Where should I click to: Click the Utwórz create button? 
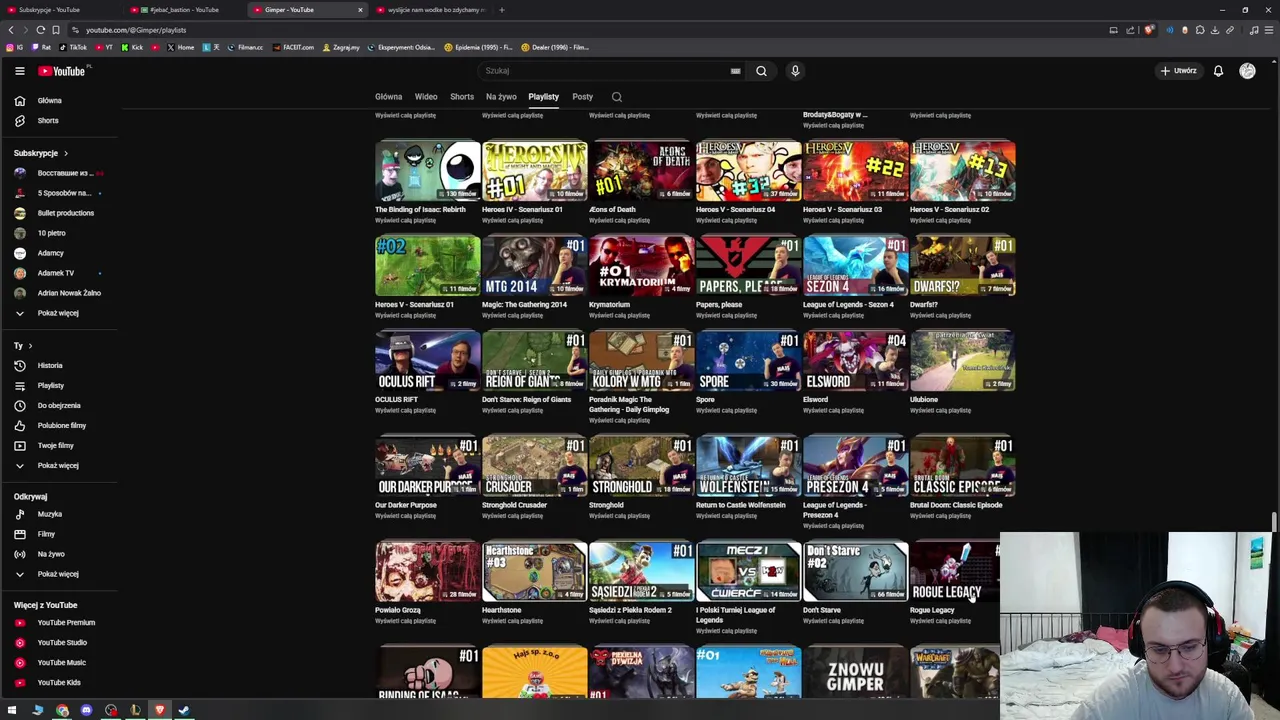click(x=1179, y=71)
